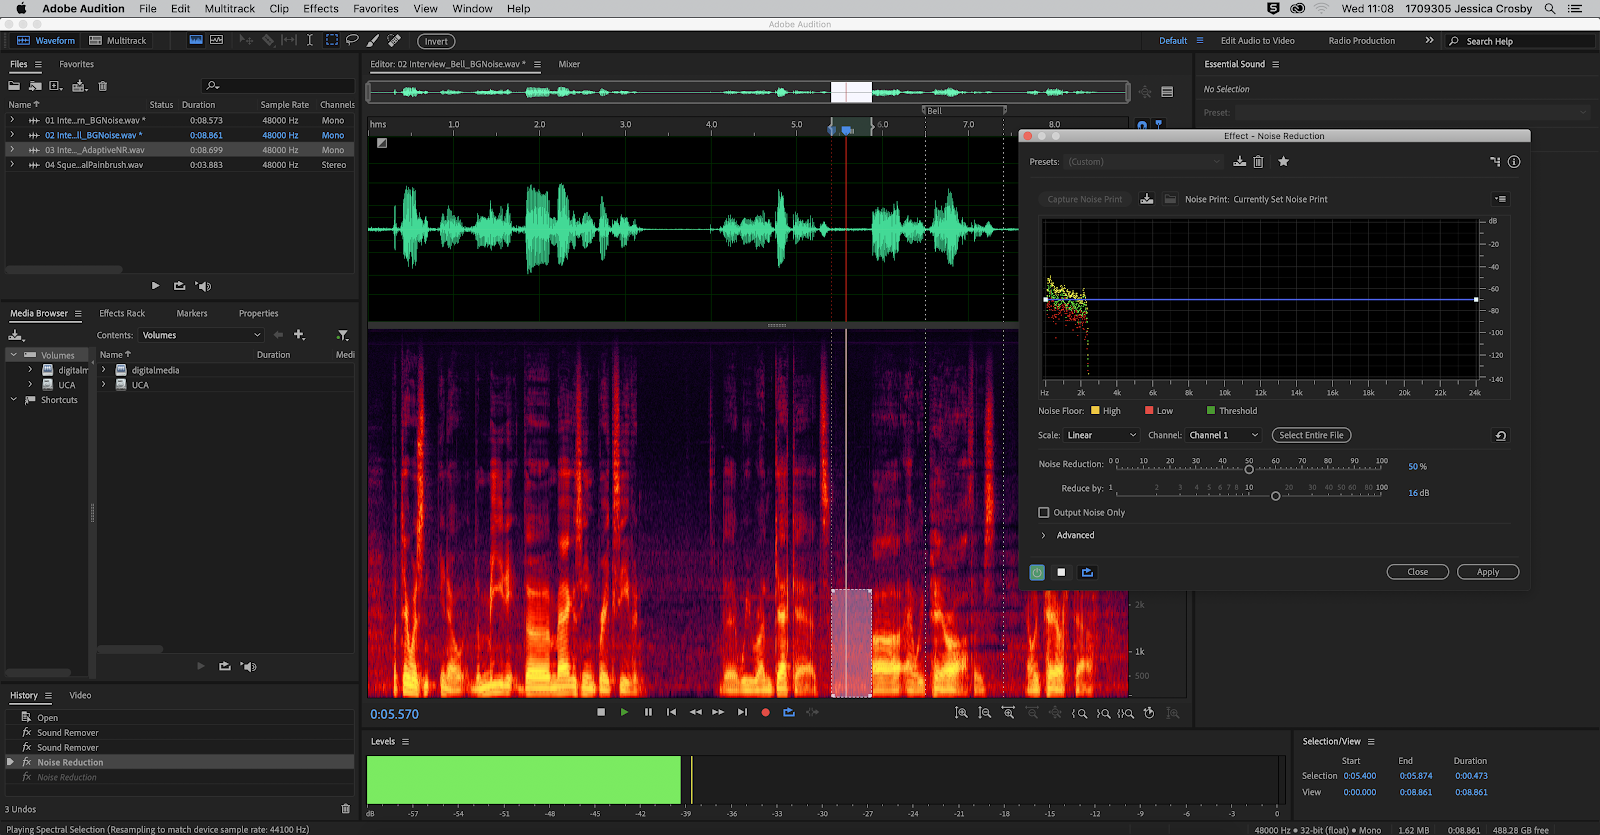Toggle effect power state in Noise Reduction
The height and width of the screenshot is (835, 1600).
coord(1037,572)
